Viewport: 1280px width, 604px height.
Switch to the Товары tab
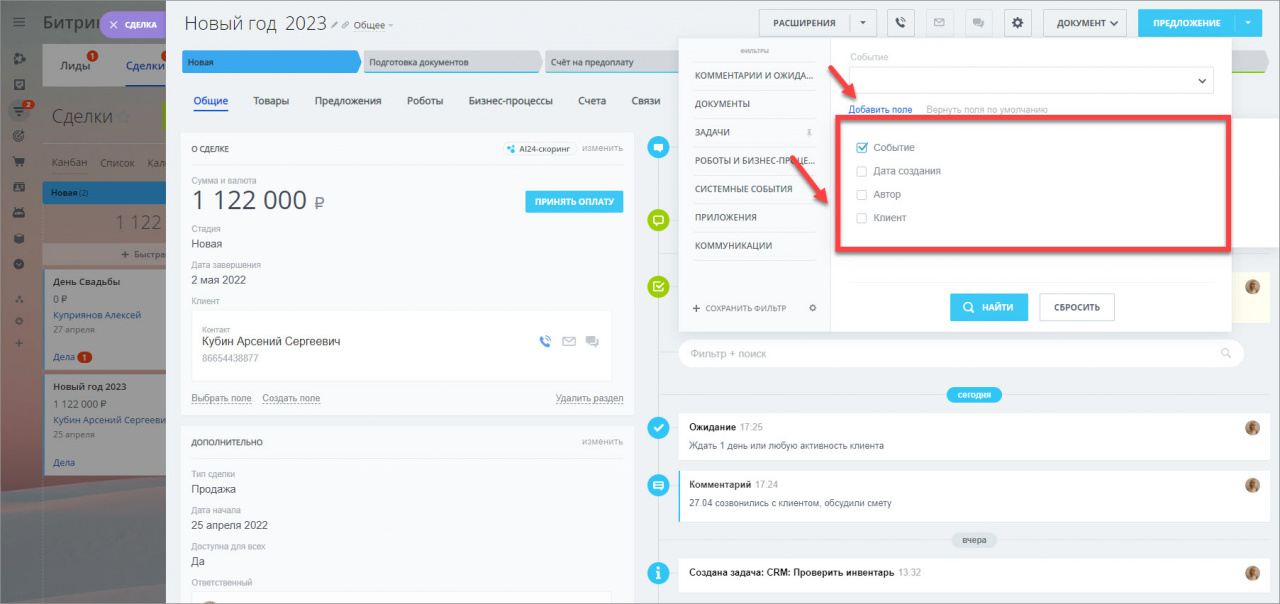271,101
